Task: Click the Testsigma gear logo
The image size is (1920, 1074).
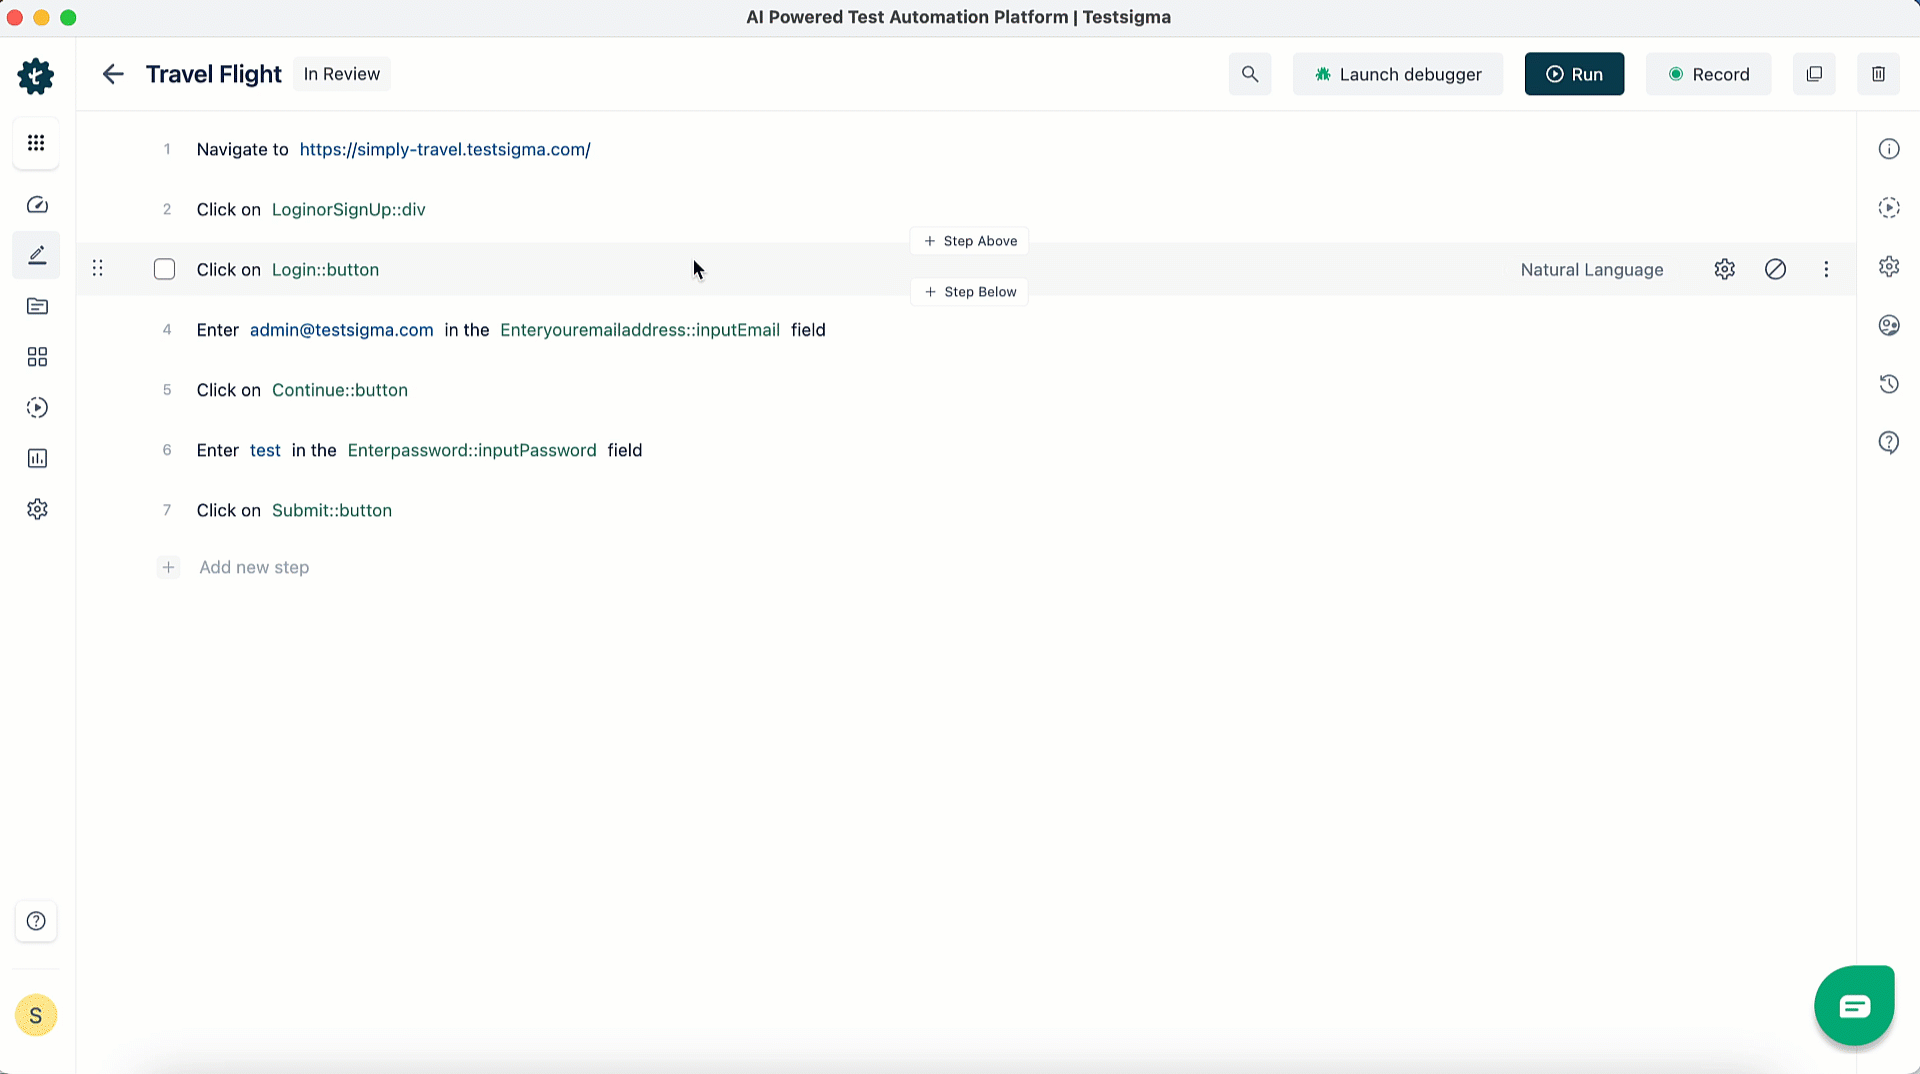Action: 36,76
